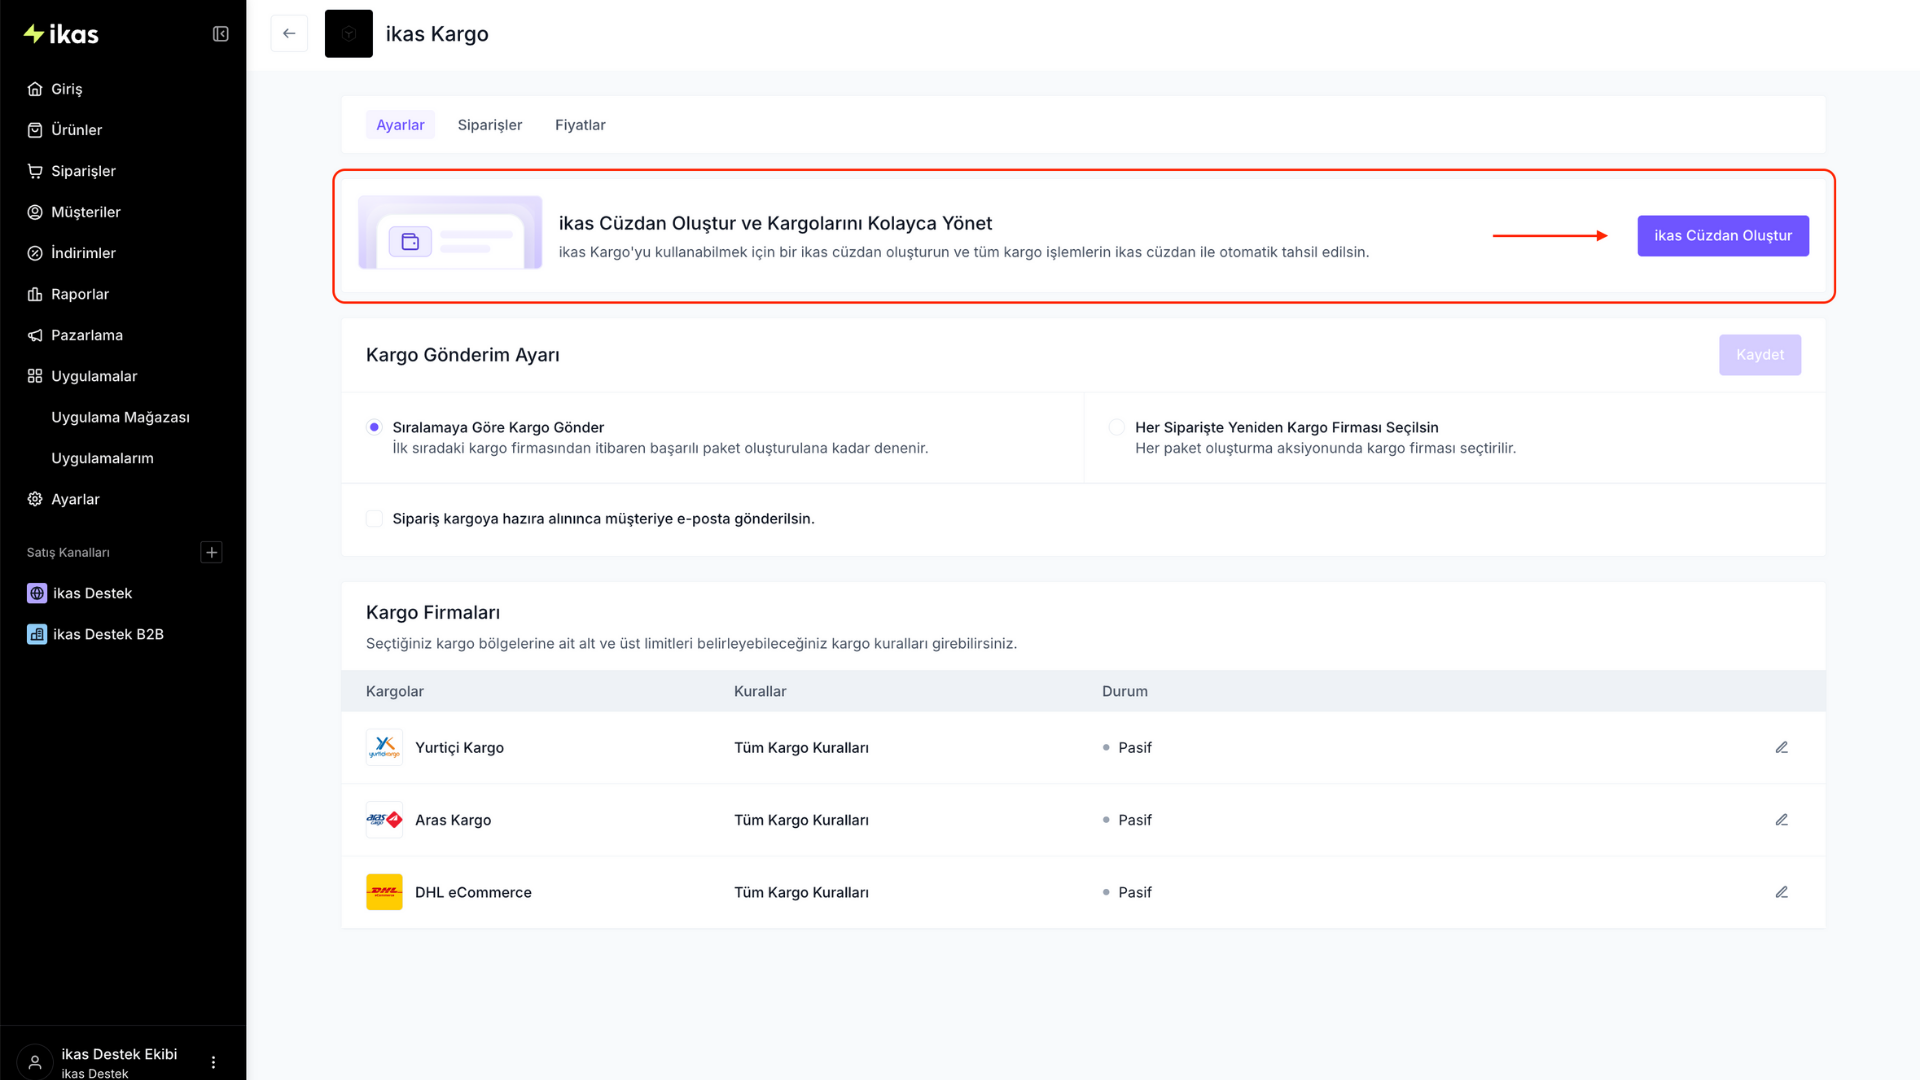
Task: Click the Aras Kargo logo
Action: tap(384, 820)
